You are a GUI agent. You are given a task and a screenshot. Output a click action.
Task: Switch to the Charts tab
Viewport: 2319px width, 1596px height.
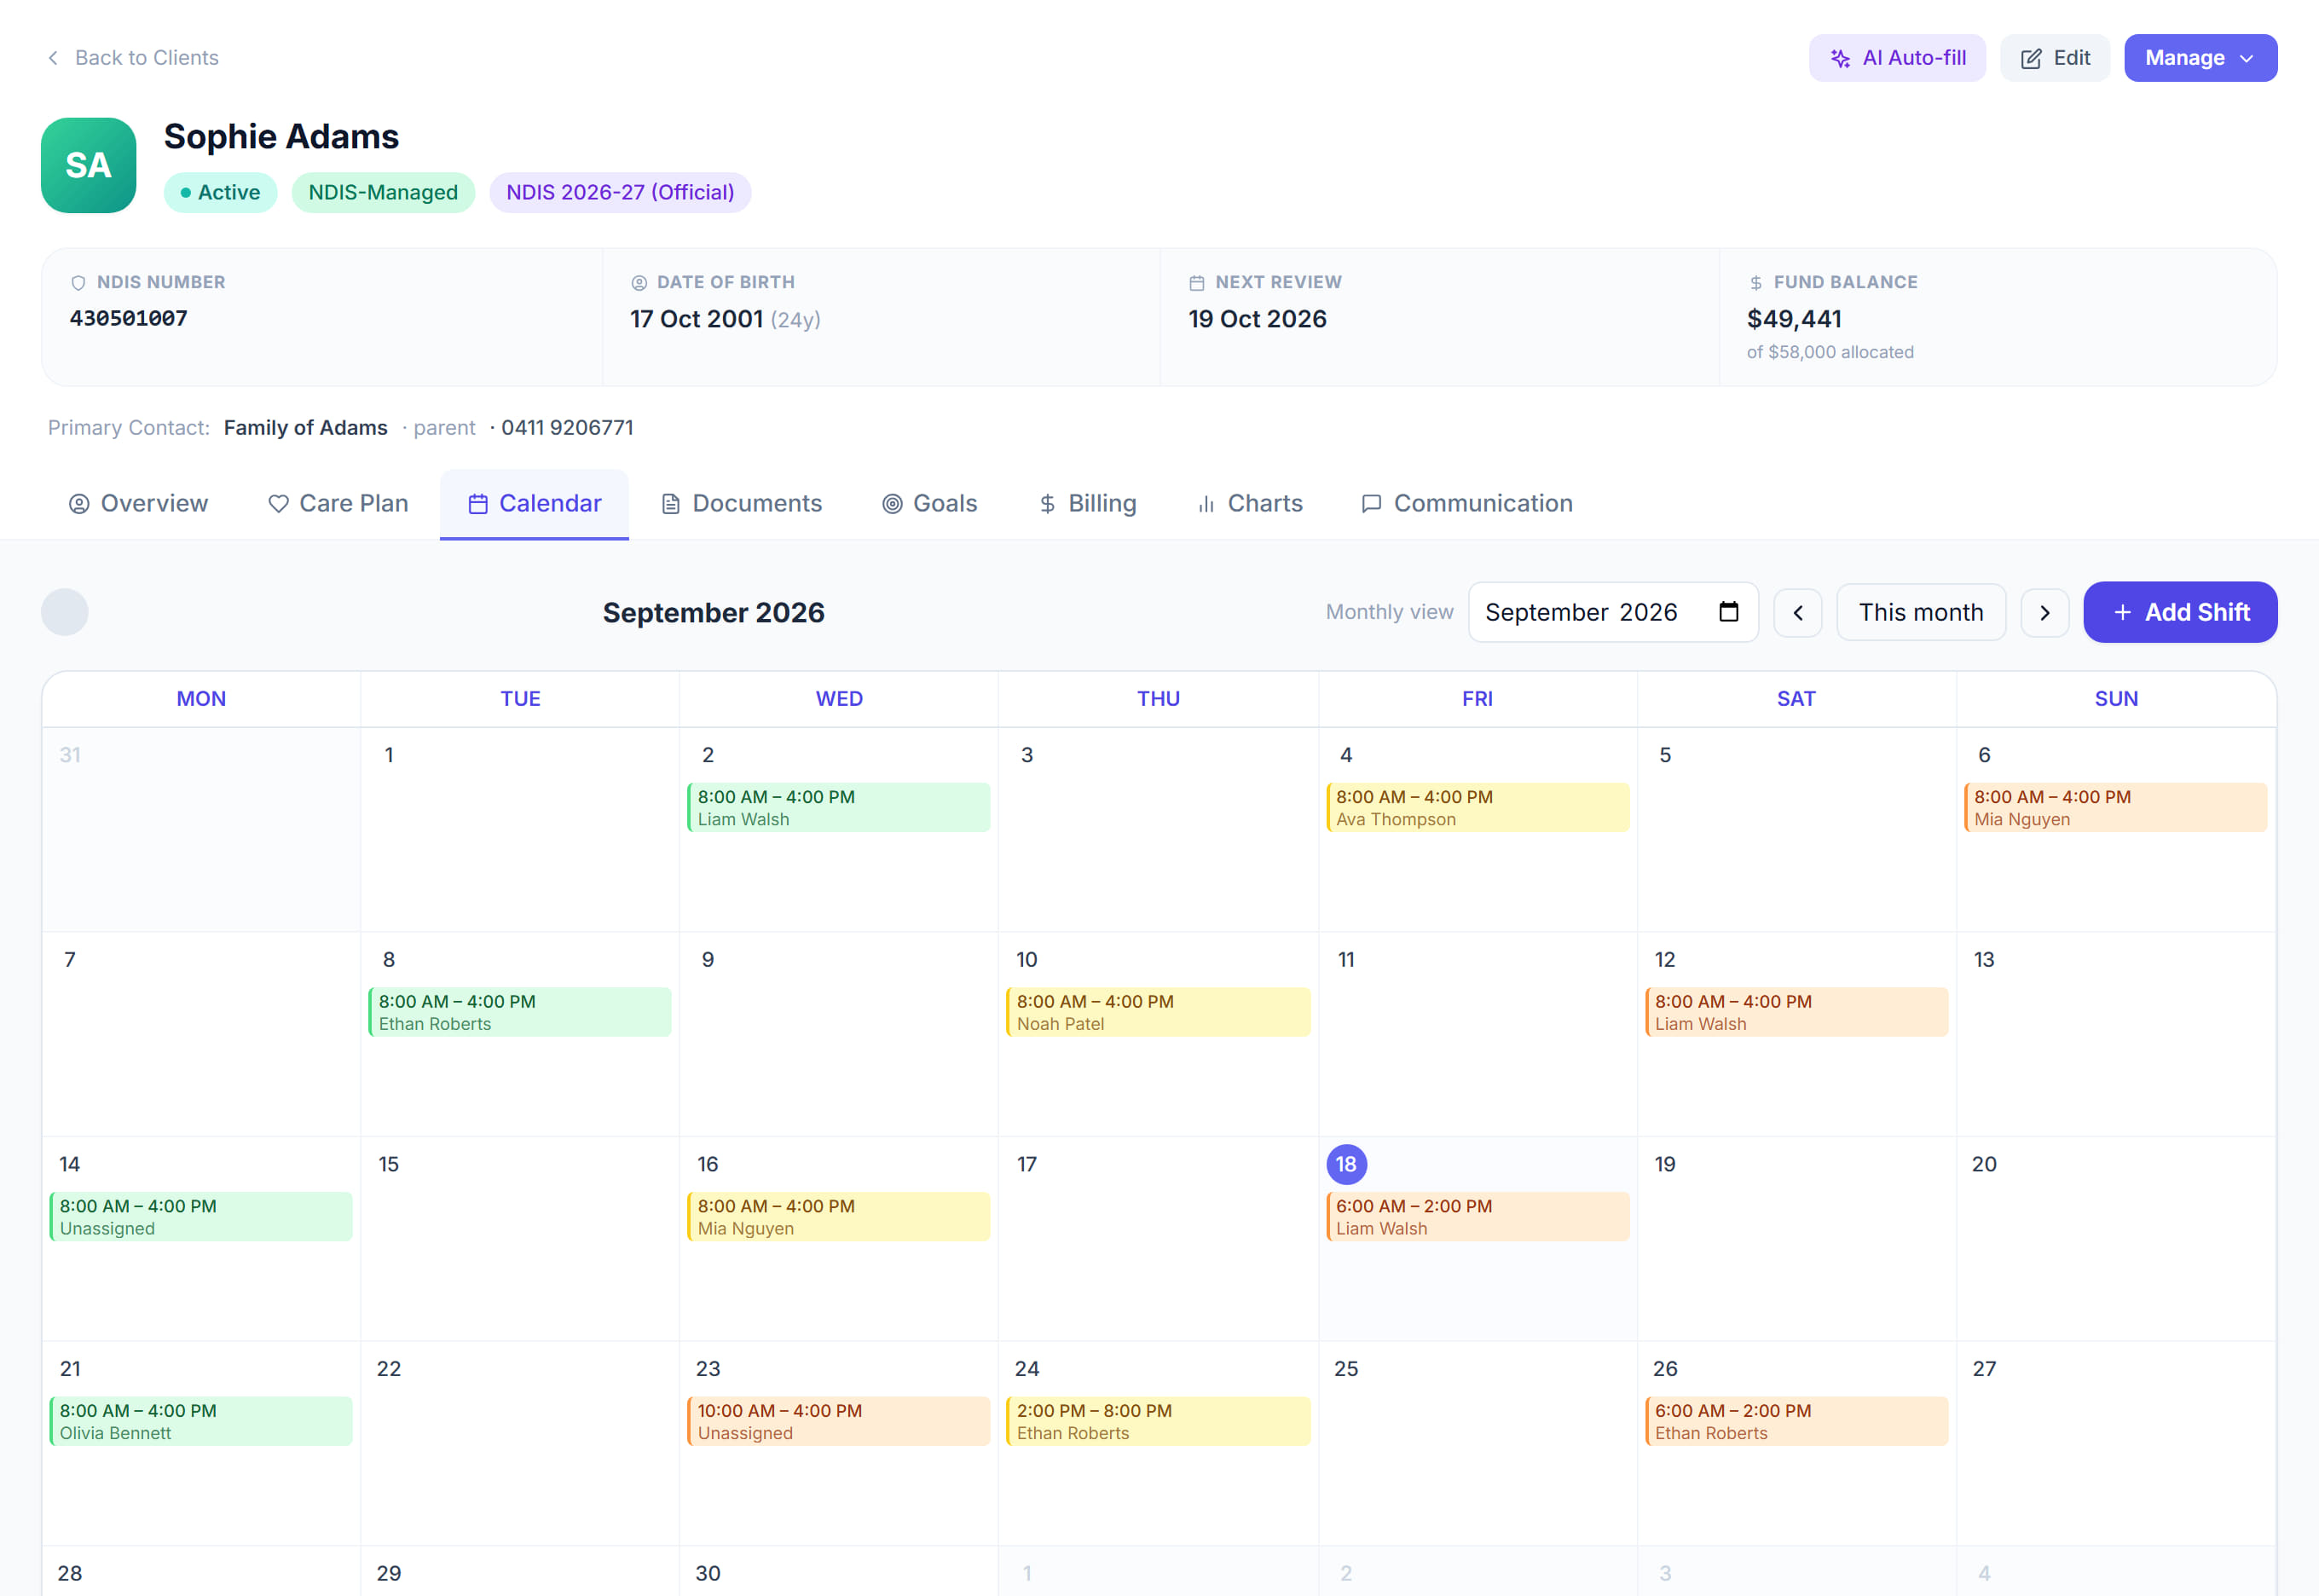(1250, 503)
